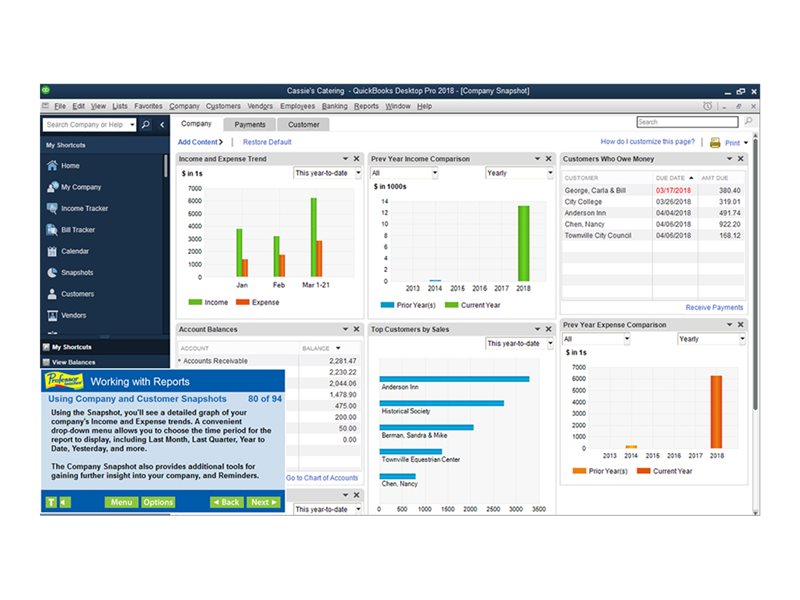800x600 pixels.
Task: Open Bill Tracker in the sidebar
Action: coord(77,230)
